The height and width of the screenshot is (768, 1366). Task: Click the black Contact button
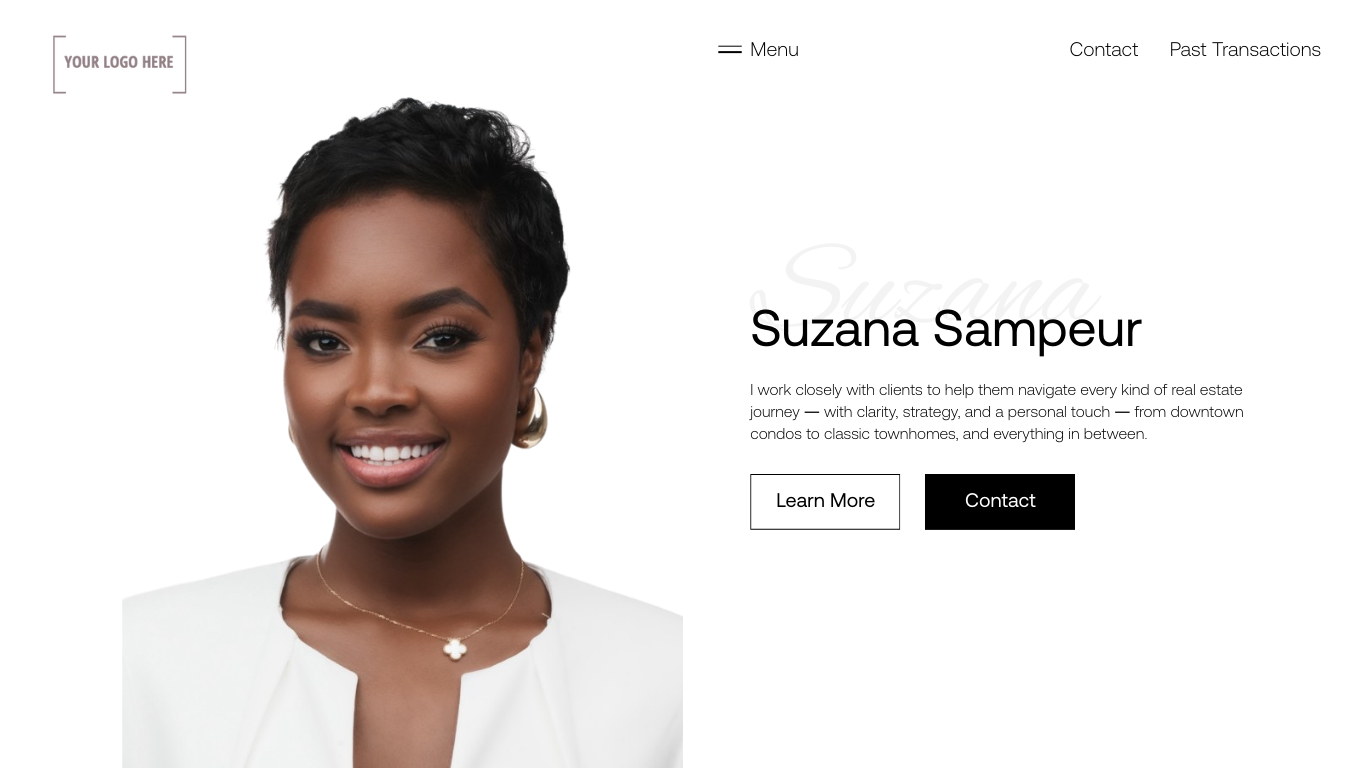1000,501
